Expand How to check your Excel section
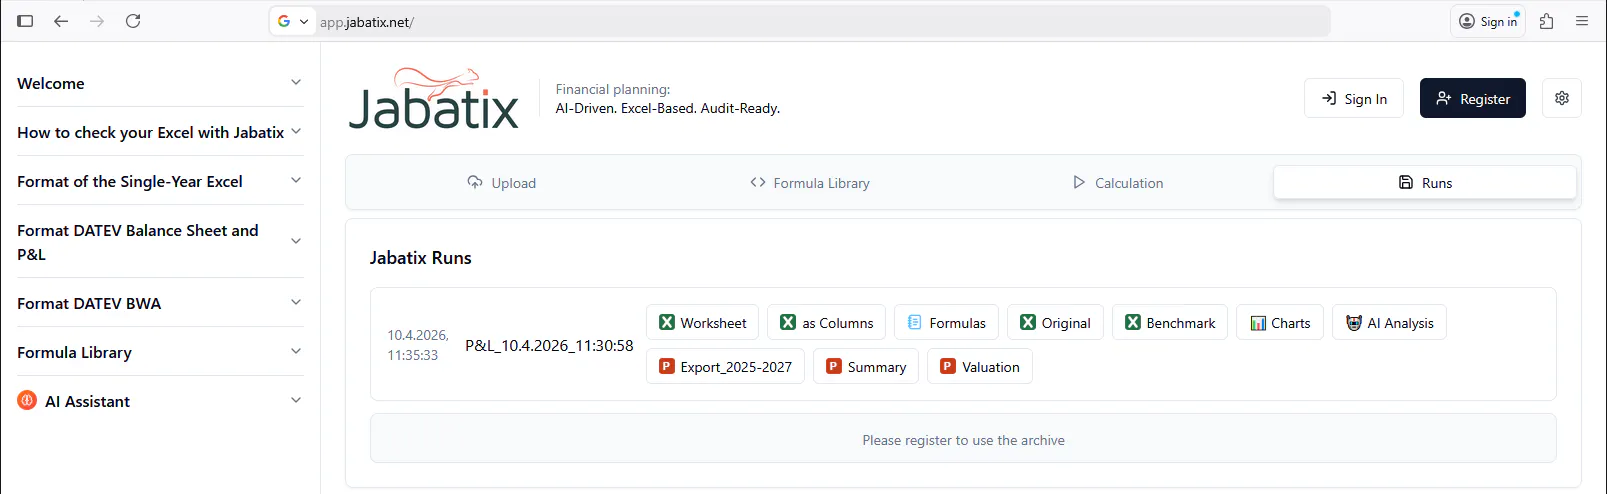1607x494 pixels. point(160,132)
